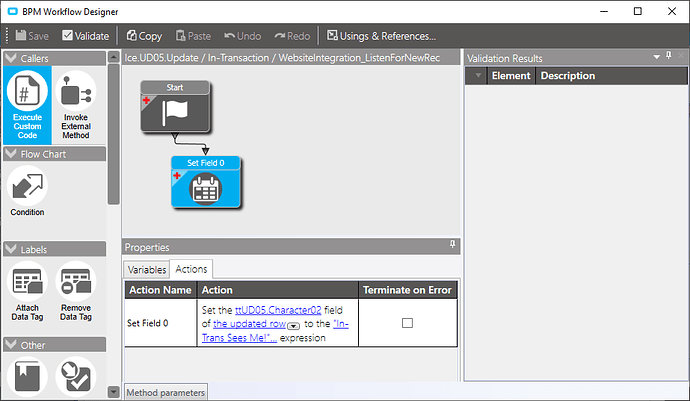Select the Set Field 0 node

[206, 181]
